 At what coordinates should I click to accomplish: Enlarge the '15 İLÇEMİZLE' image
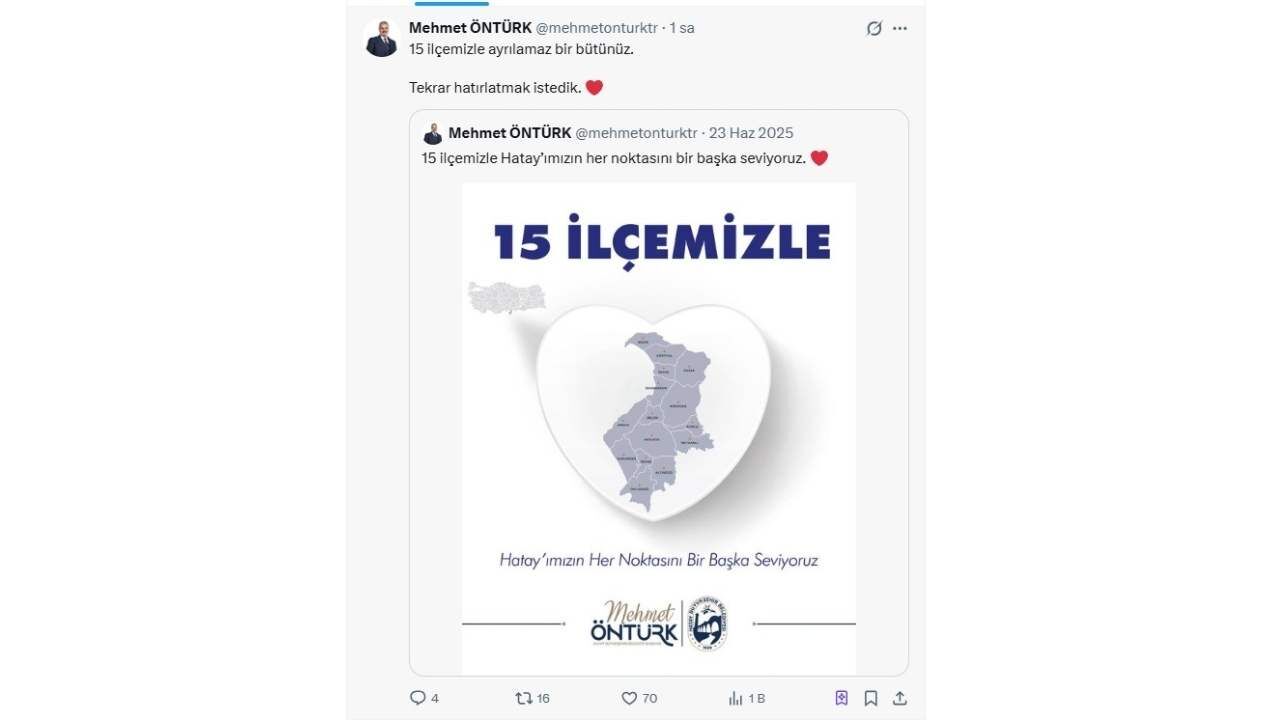coord(659,428)
